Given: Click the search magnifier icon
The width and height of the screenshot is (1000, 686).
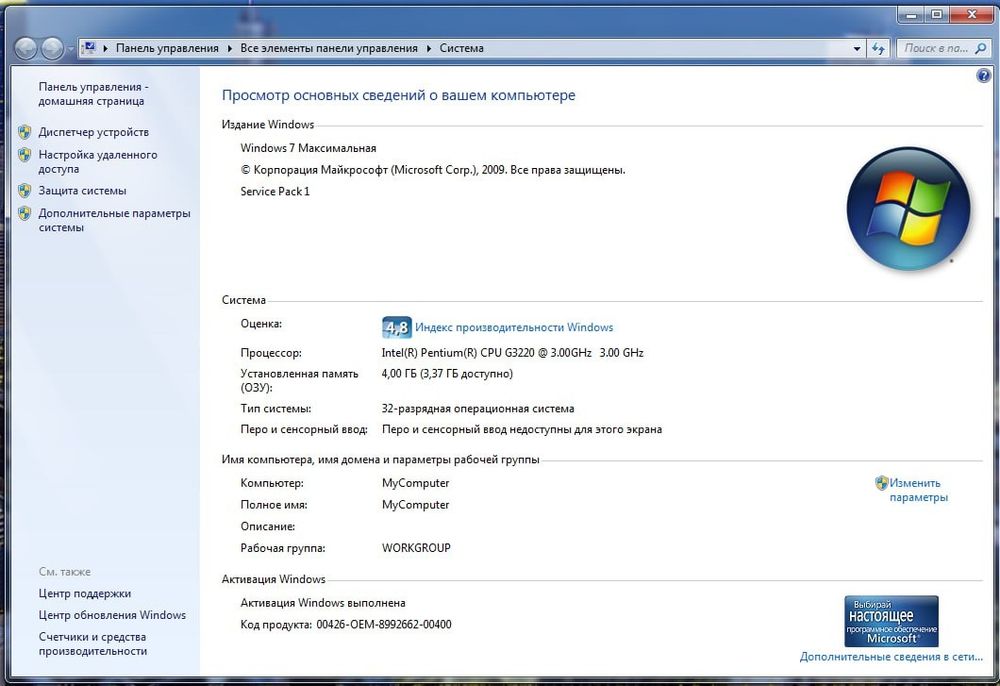Looking at the screenshot, I should pyautogui.click(x=981, y=48).
